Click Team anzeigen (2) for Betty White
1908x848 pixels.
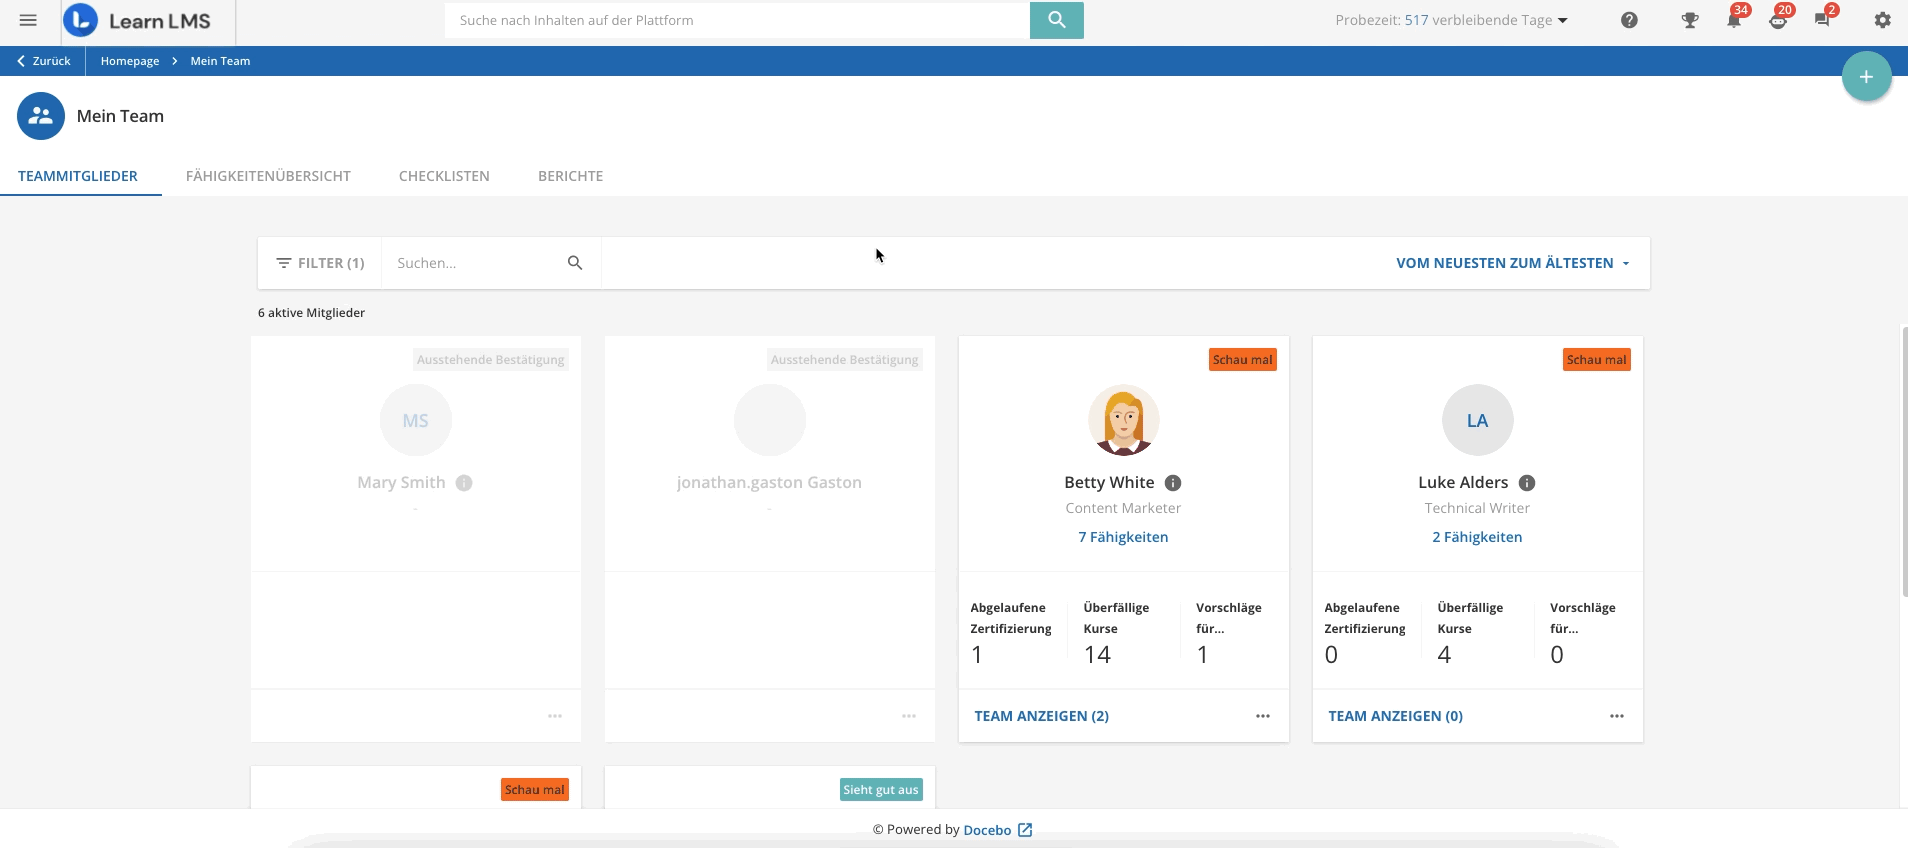1041,716
